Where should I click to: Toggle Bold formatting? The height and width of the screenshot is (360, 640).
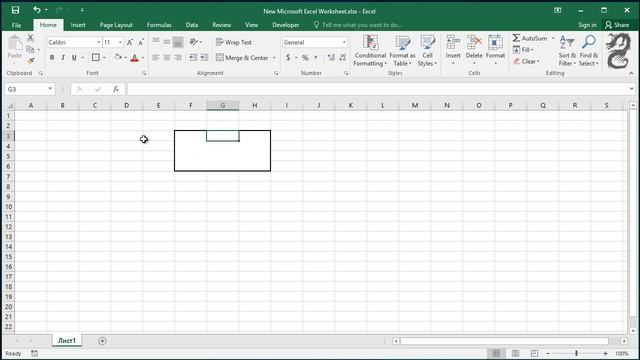pos(52,58)
